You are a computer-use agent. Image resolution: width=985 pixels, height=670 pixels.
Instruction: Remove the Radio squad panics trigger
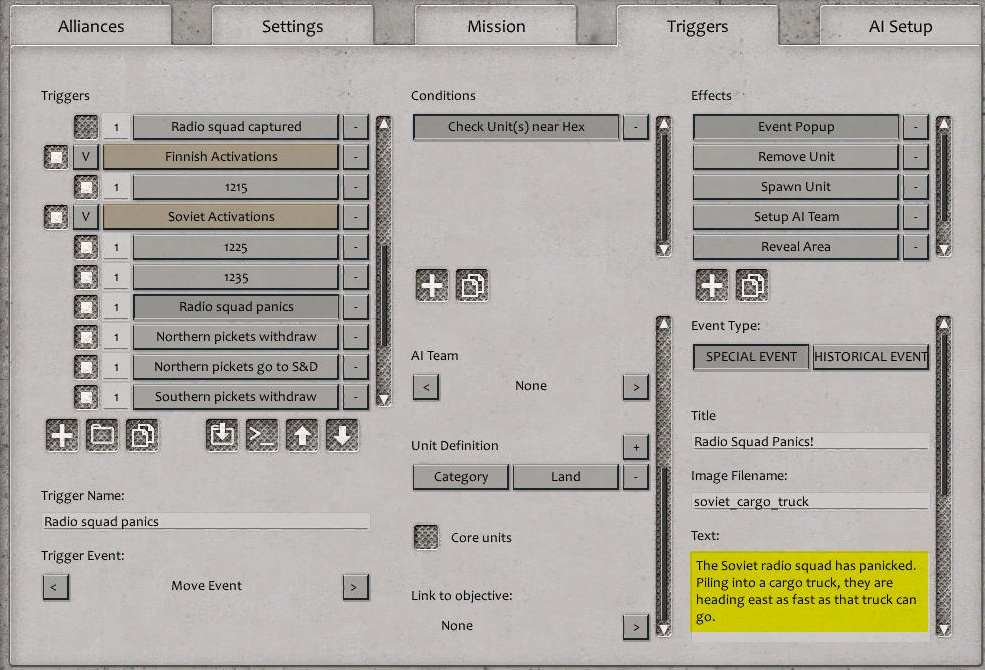point(356,307)
